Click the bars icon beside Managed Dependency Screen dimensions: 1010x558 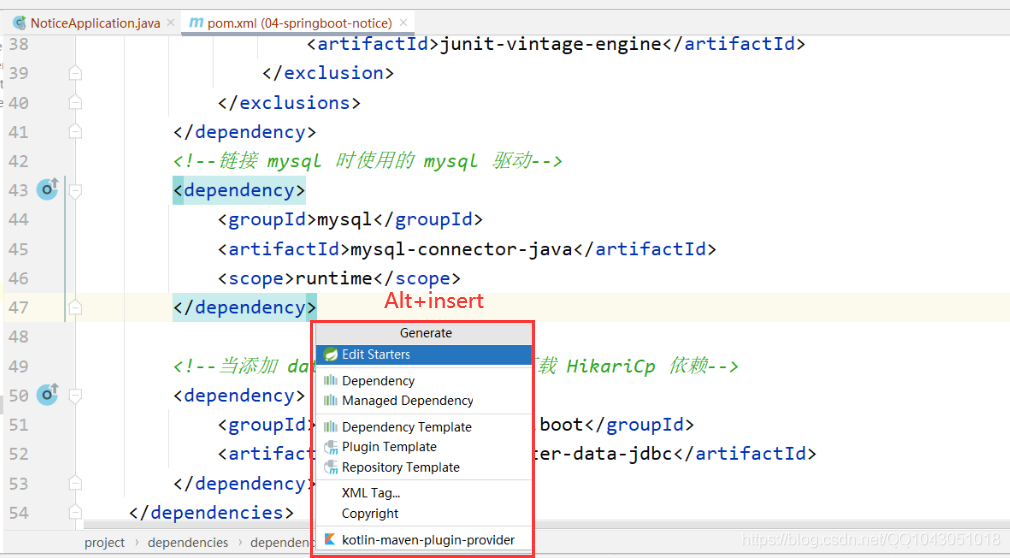(330, 400)
